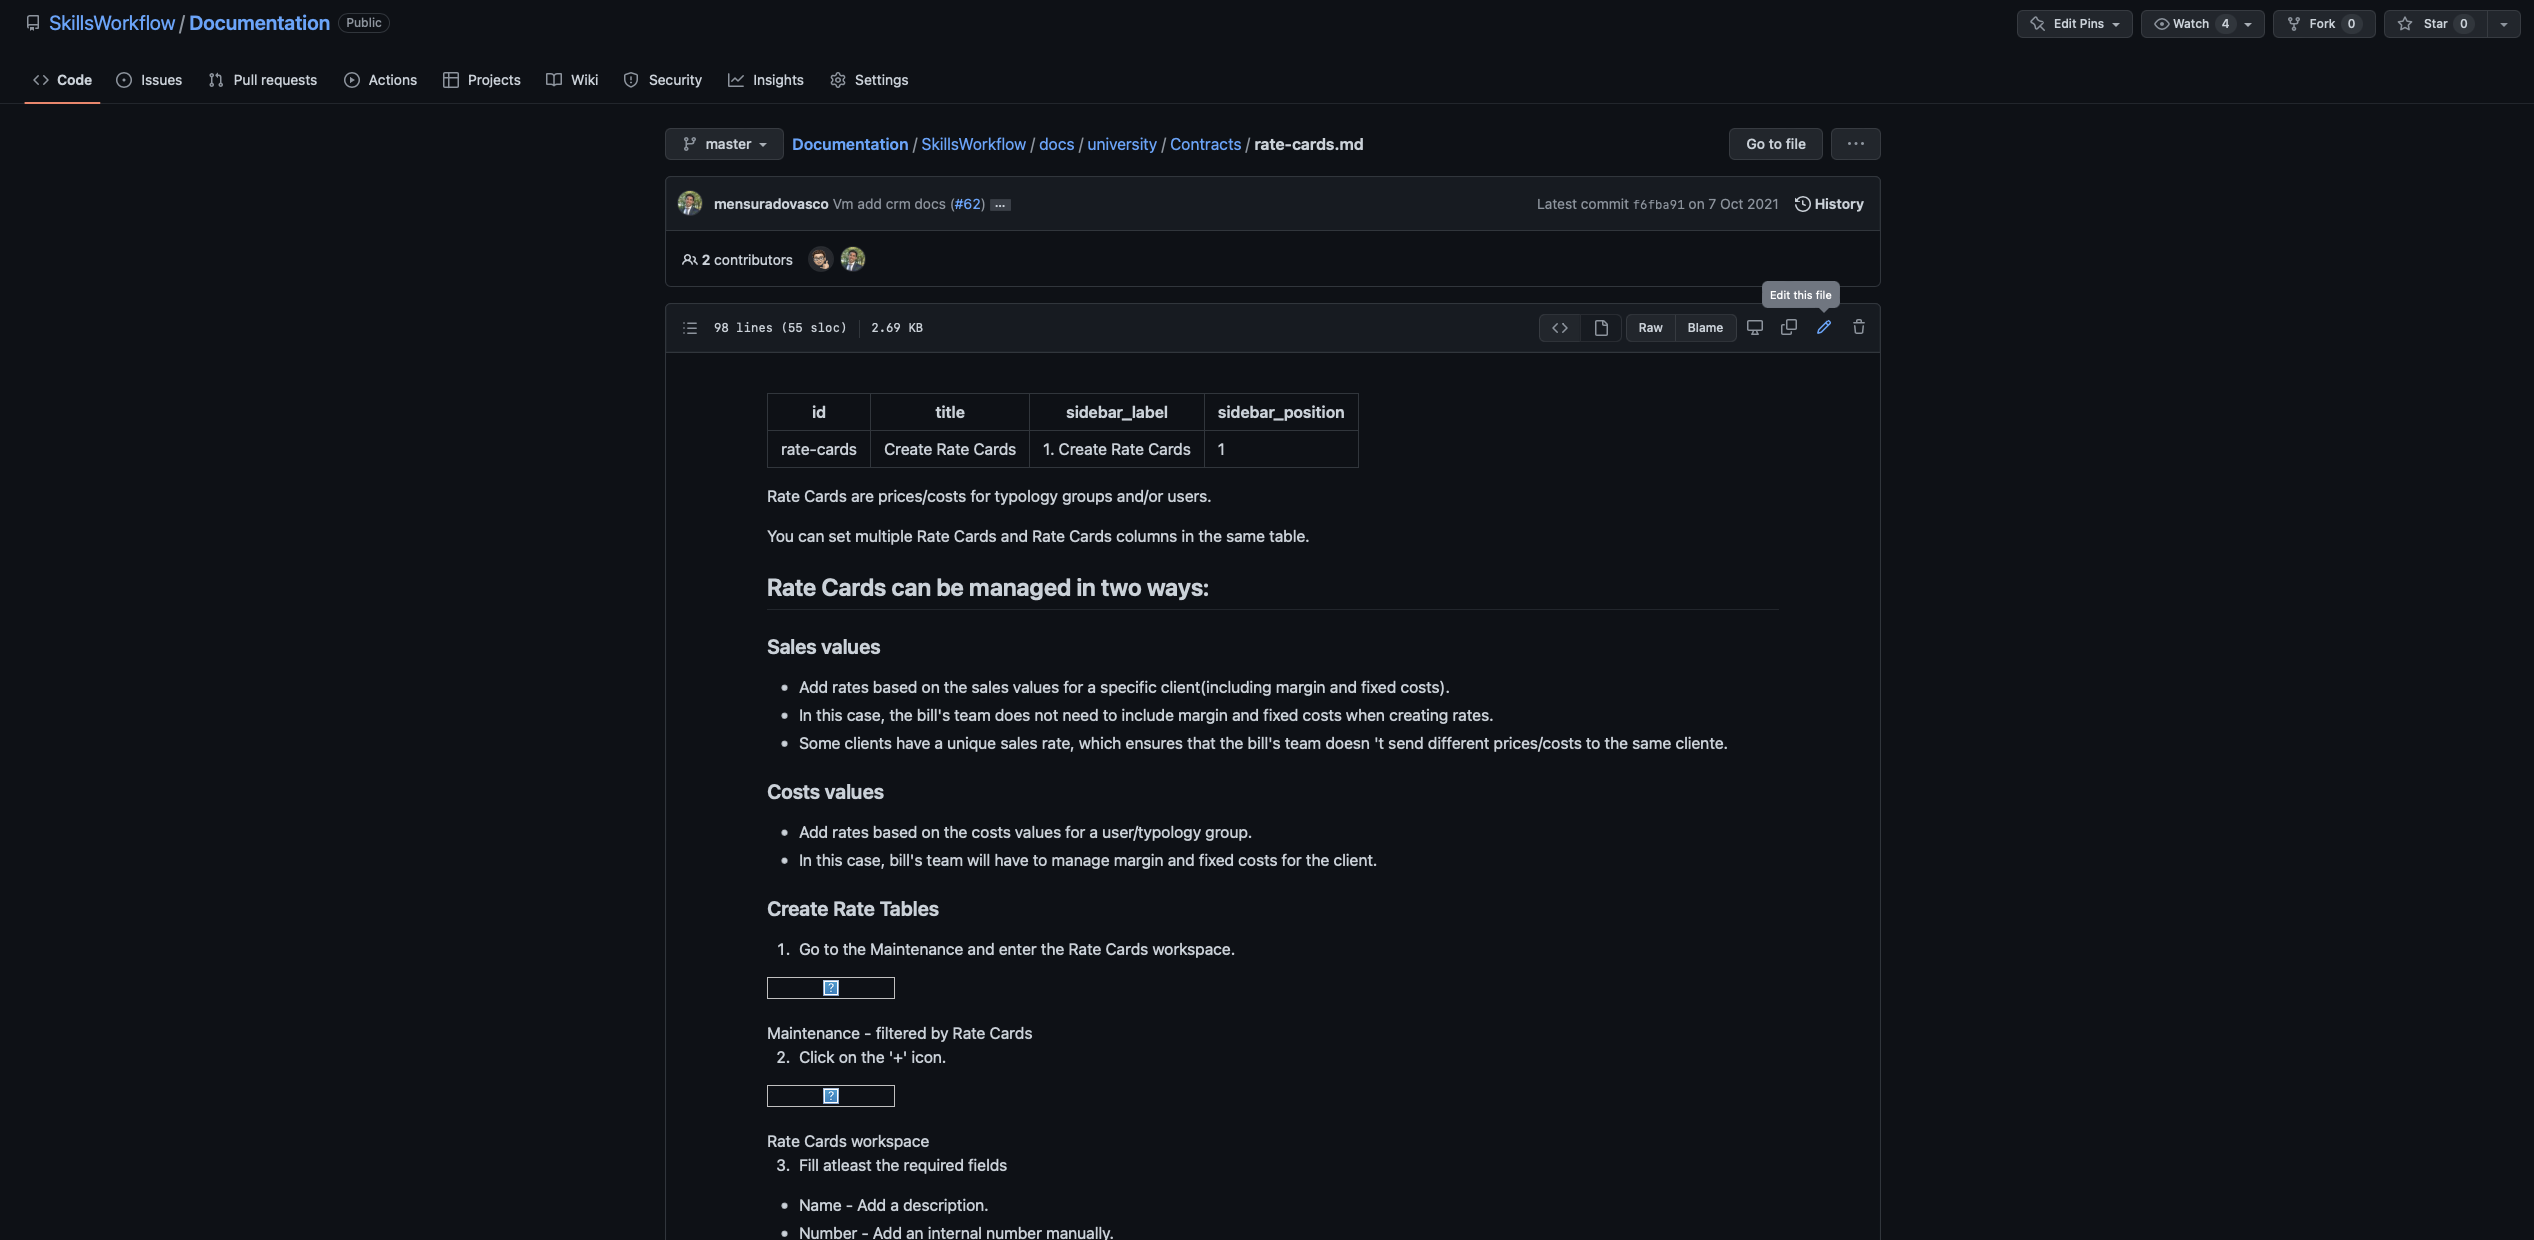Switch to rich display rendered view icon

pyautogui.click(x=1600, y=327)
